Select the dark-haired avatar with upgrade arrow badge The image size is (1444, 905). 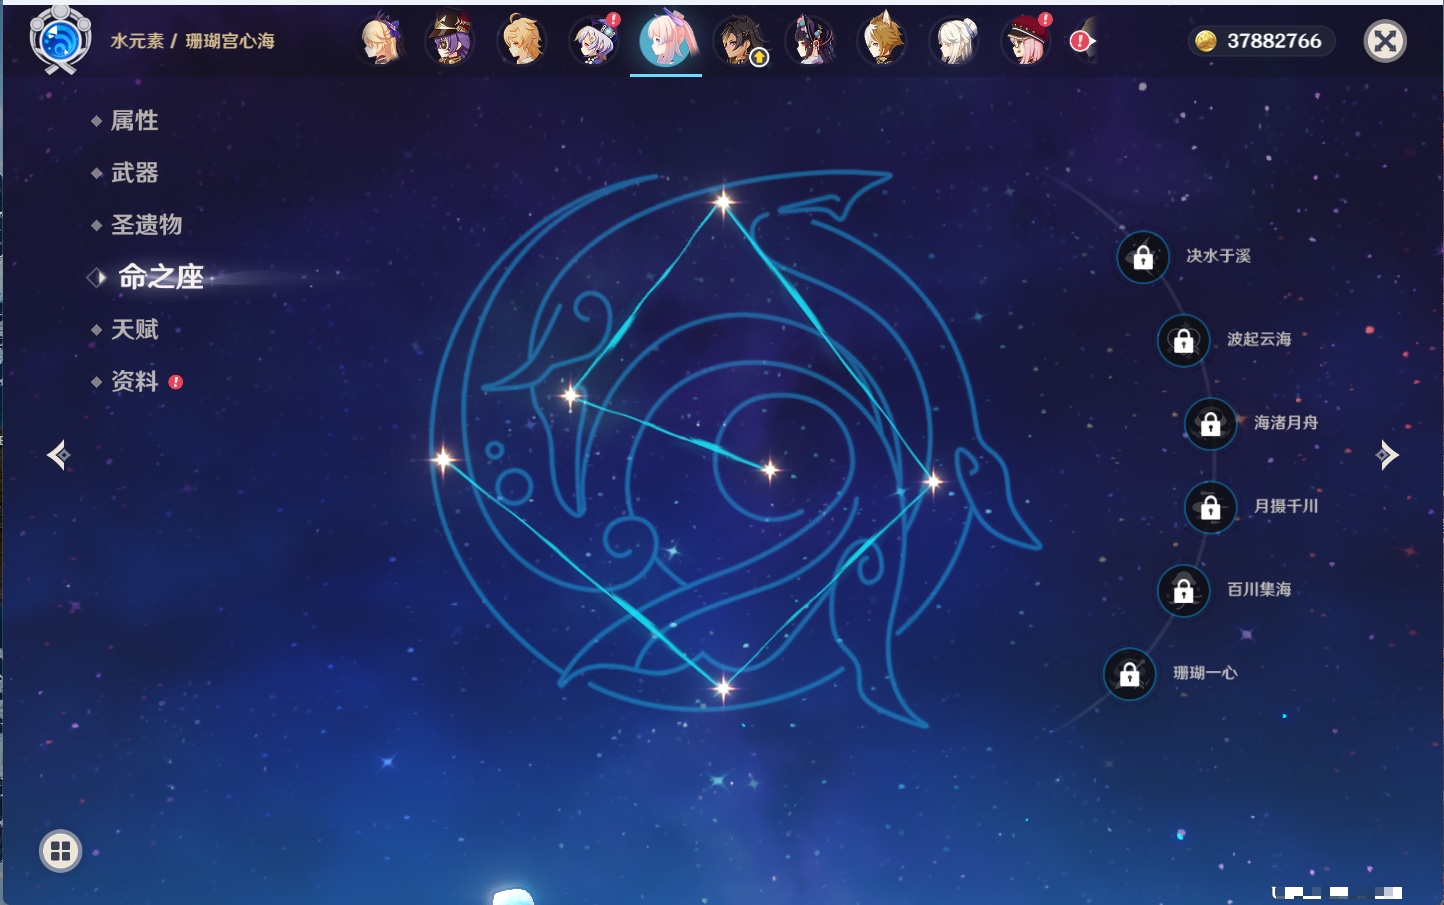(x=739, y=41)
